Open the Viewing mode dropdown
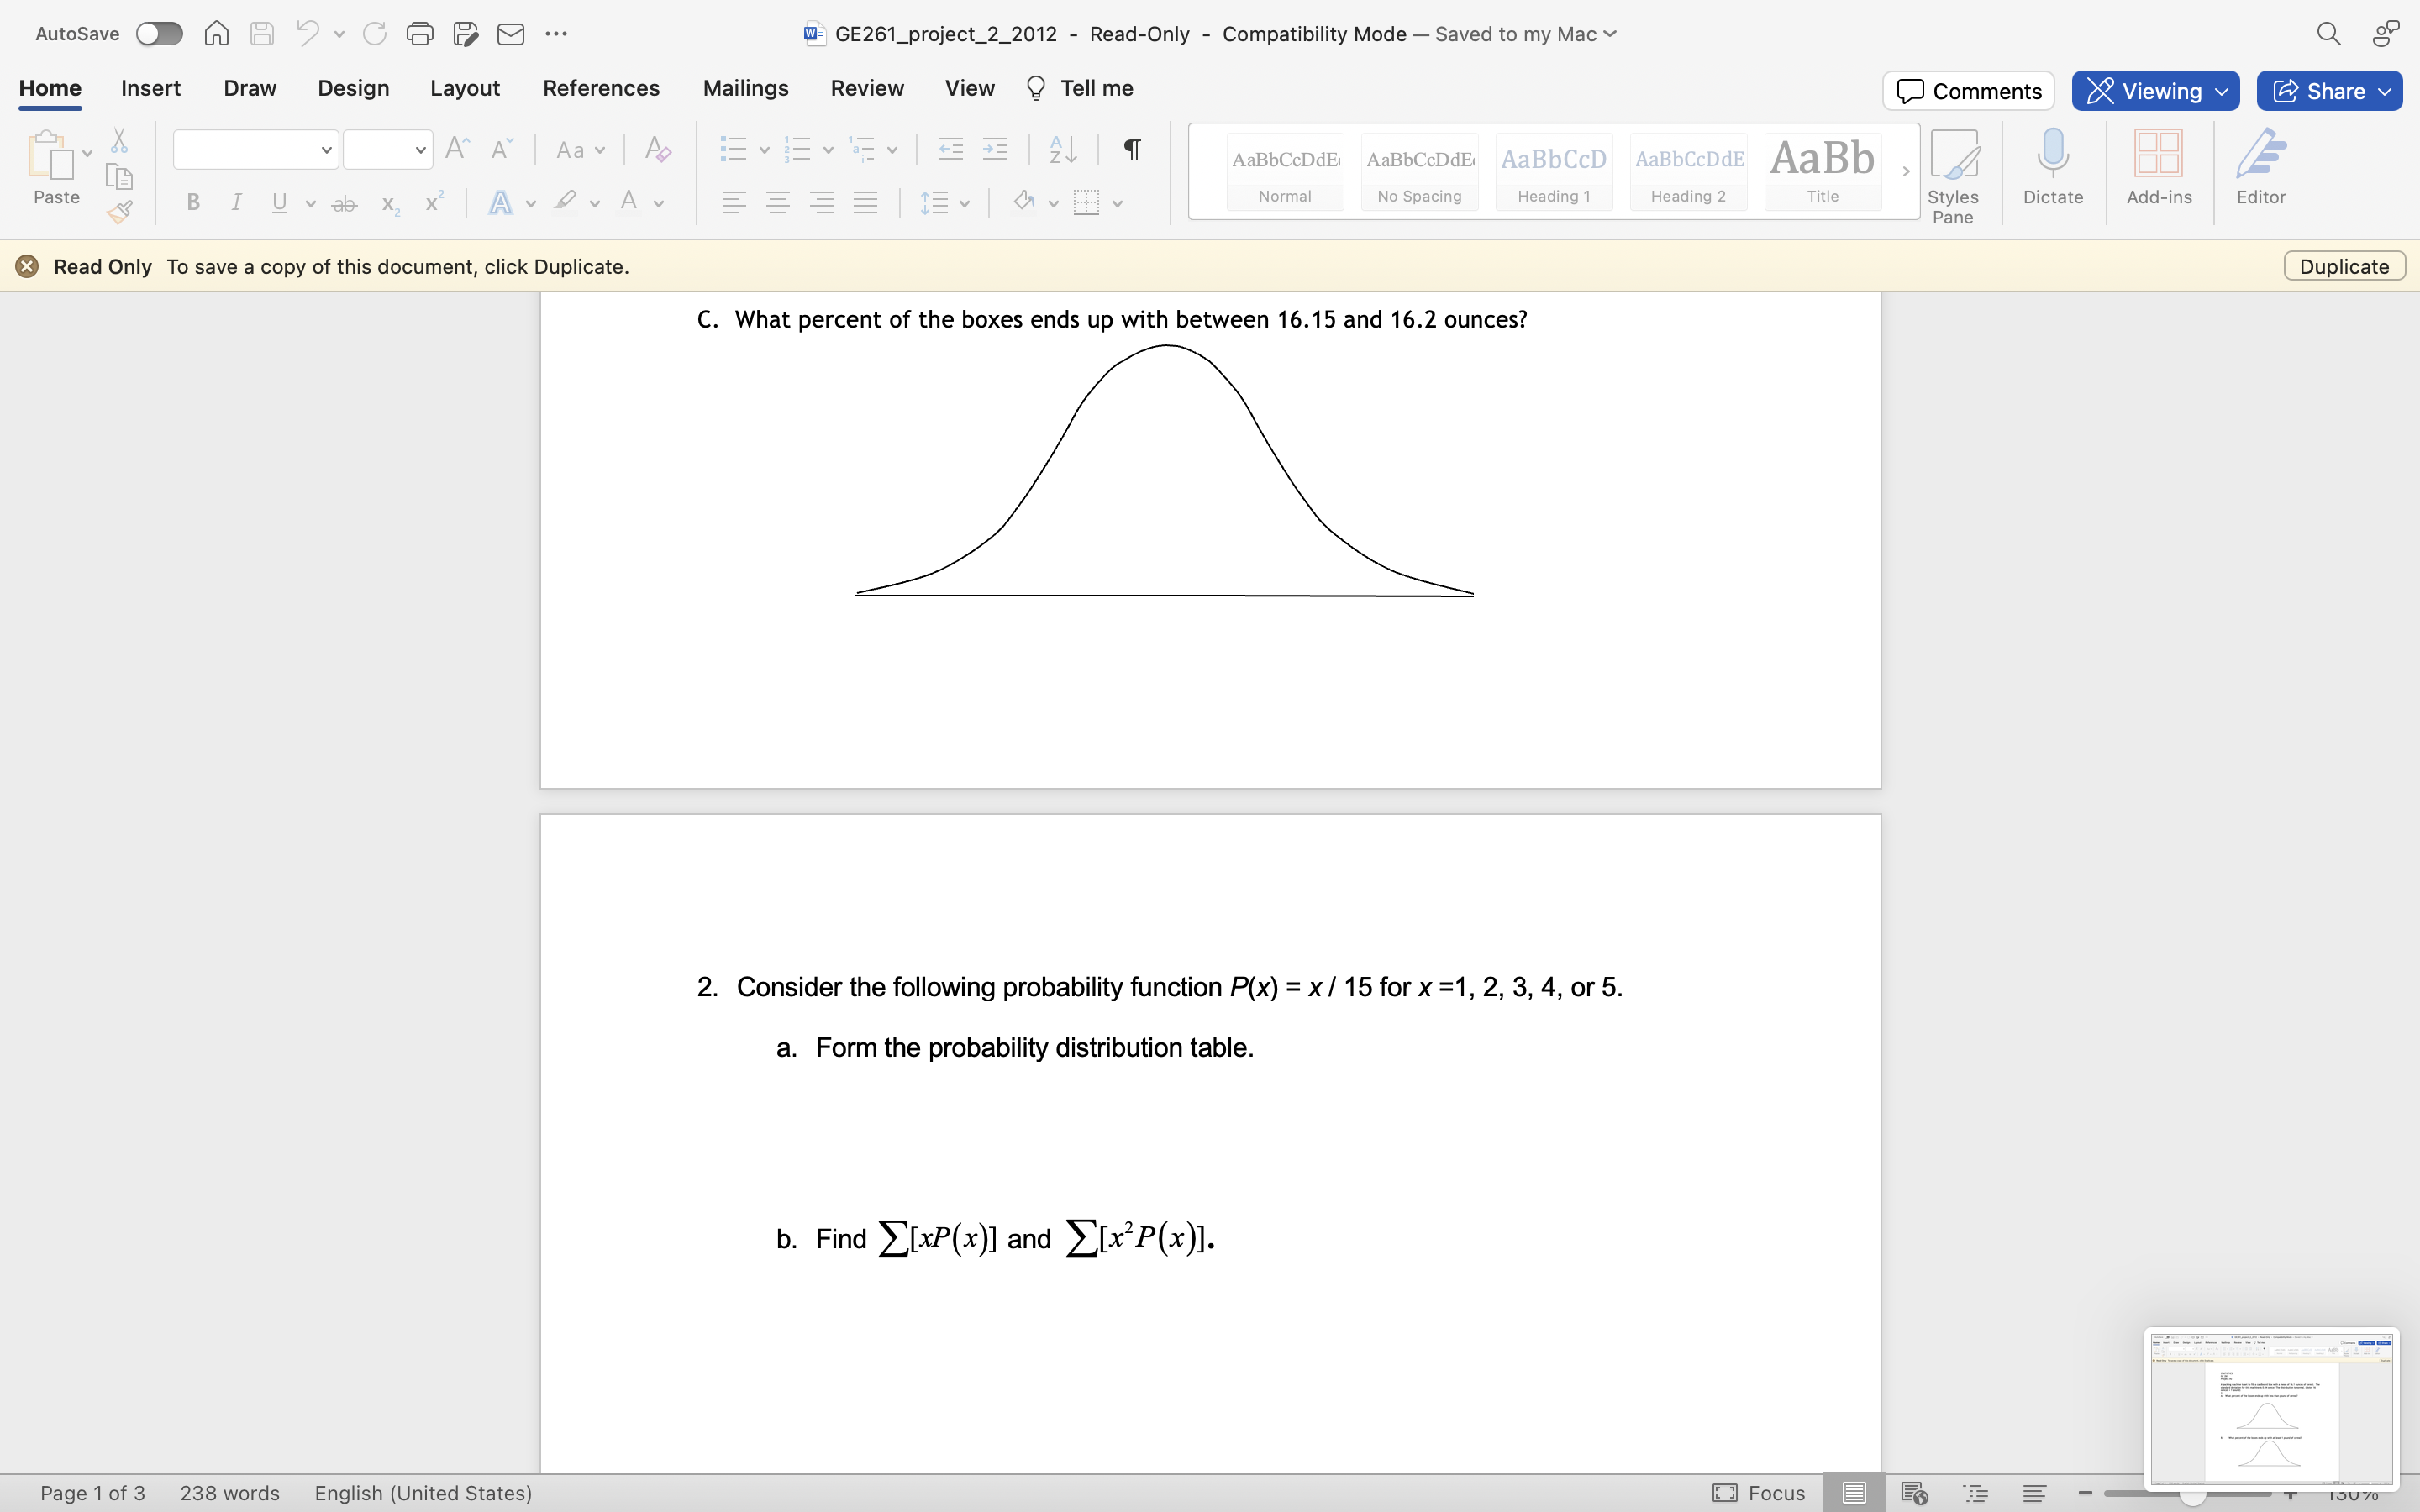 pyautogui.click(x=2155, y=91)
